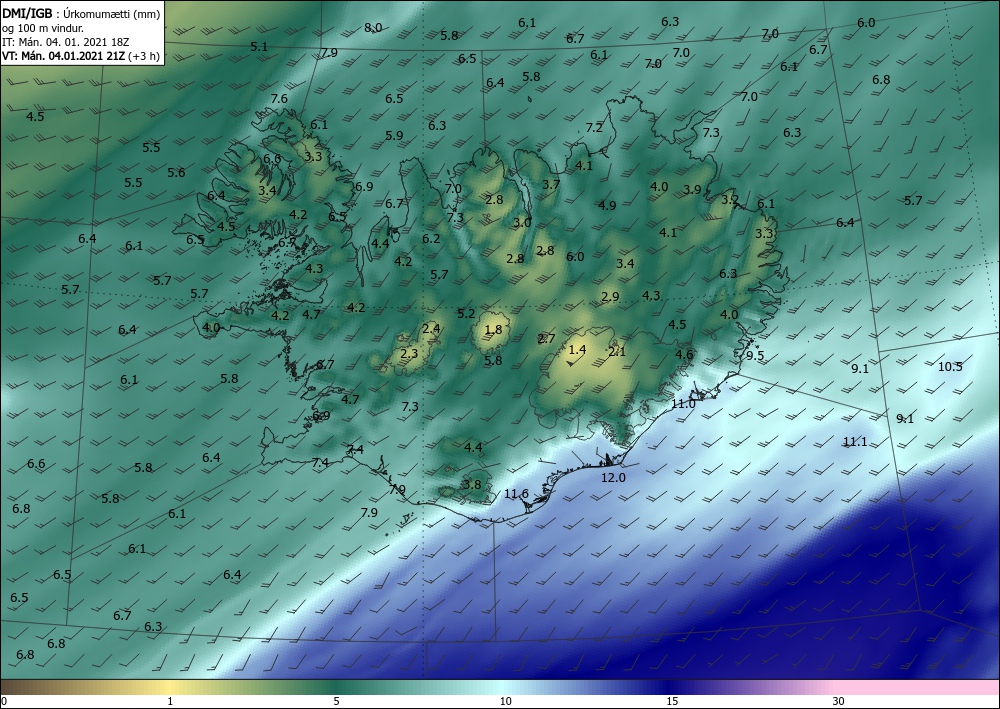Click the 12.0 precipitation value on the southeast coast
The width and height of the screenshot is (1000, 709).
tap(614, 477)
